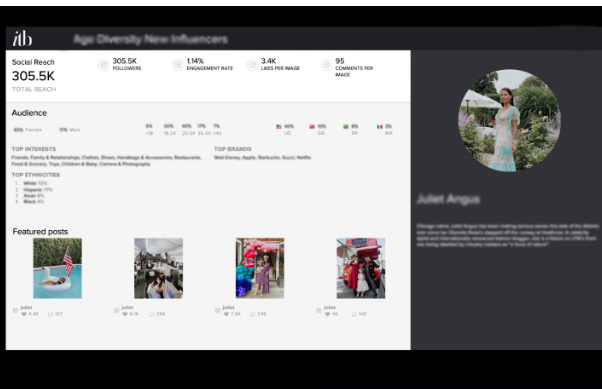Click the icon beside 95 Comments Per Image
The height and width of the screenshot is (389, 602).
point(326,65)
